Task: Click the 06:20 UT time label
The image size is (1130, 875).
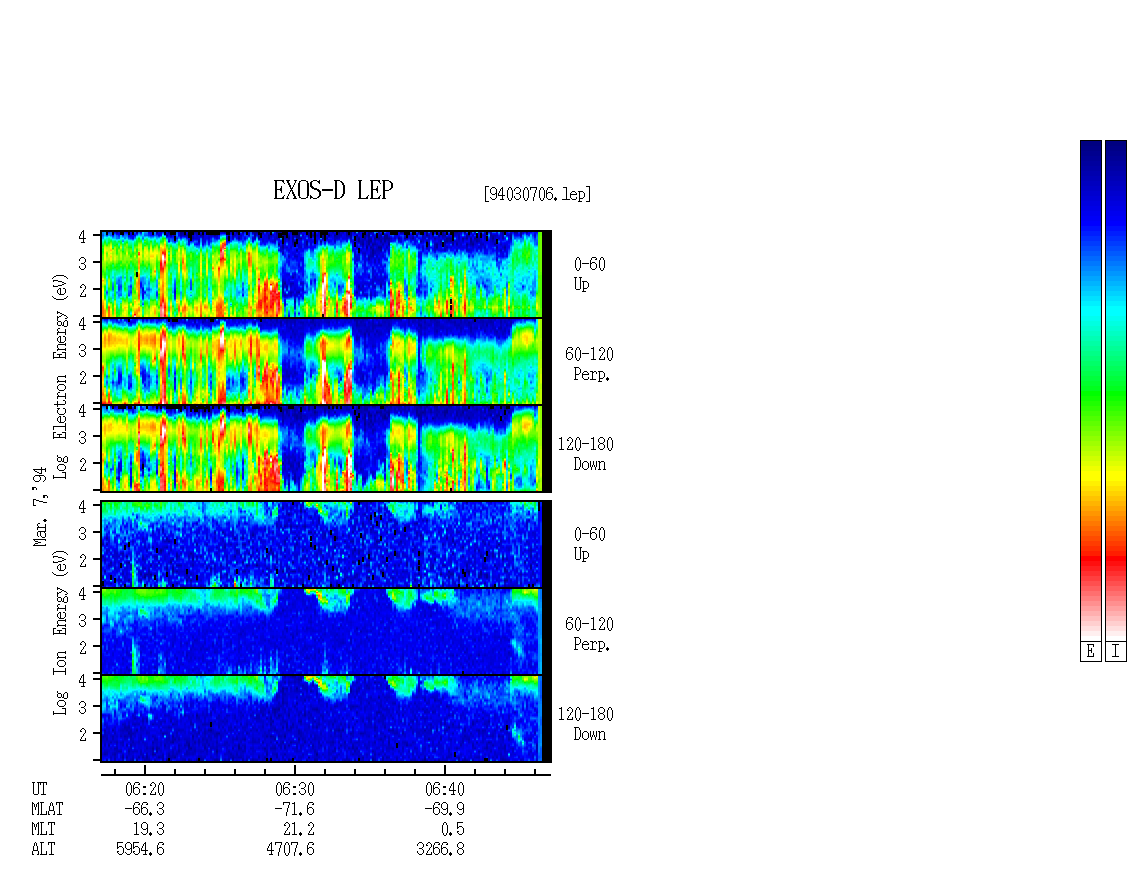Action: pos(145,789)
